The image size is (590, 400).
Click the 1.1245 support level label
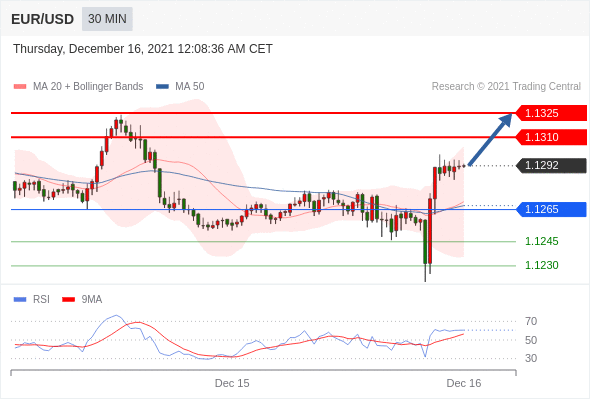(x=541, y=241)
